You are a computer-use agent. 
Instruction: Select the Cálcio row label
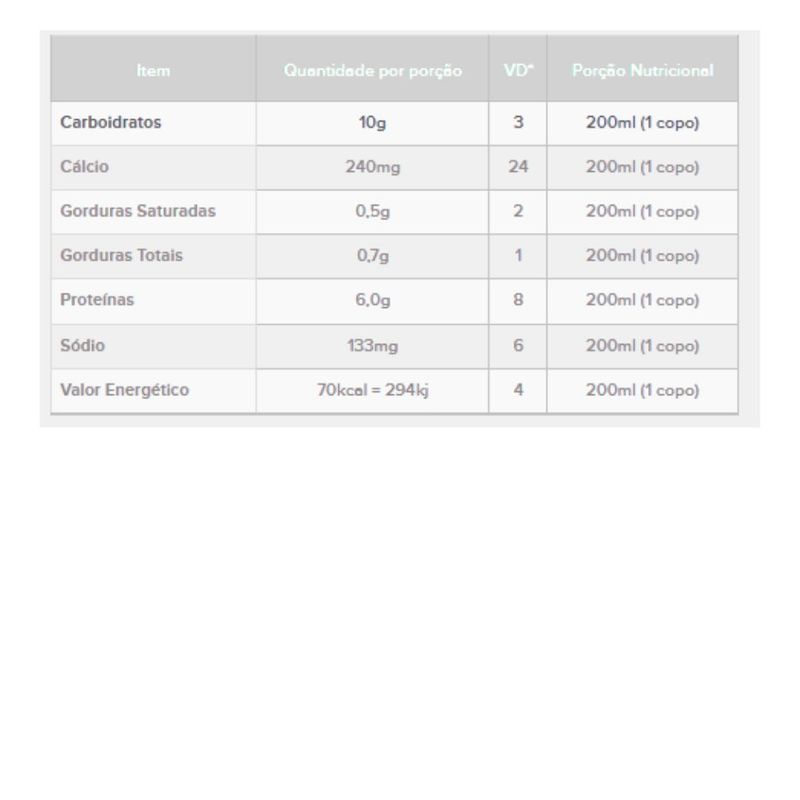pos(85,167)
